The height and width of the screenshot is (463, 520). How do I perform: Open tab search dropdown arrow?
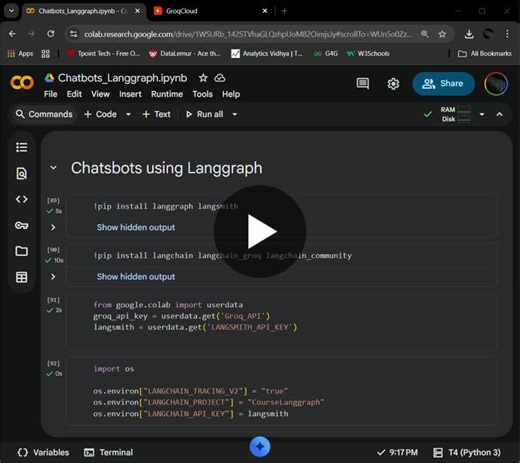click(11, 11)
